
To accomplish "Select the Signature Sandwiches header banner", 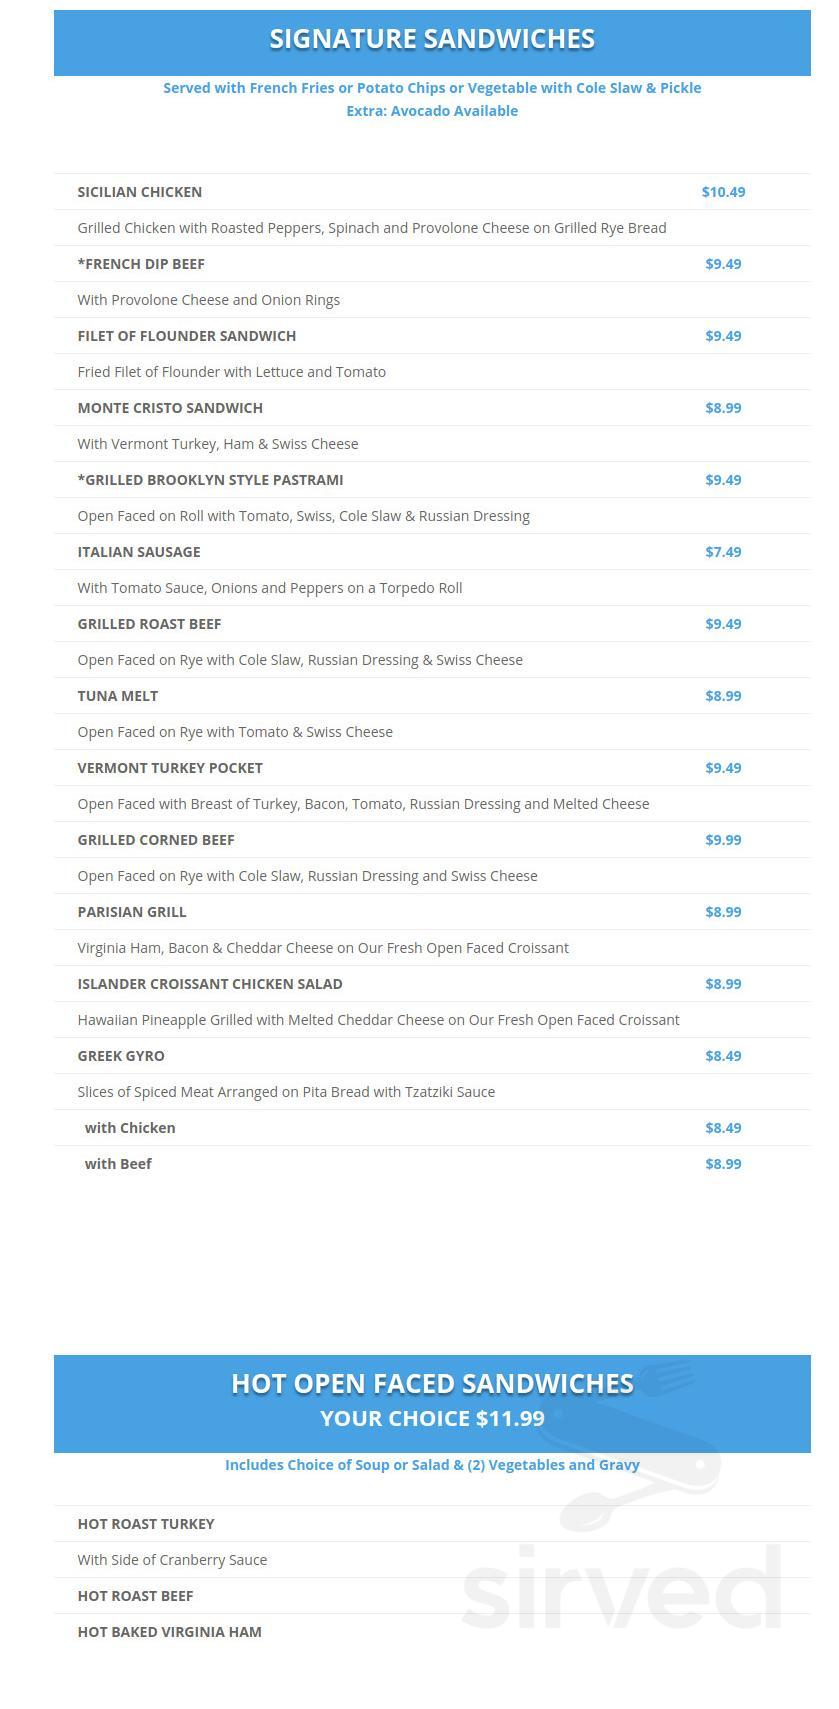I will 432,43.
